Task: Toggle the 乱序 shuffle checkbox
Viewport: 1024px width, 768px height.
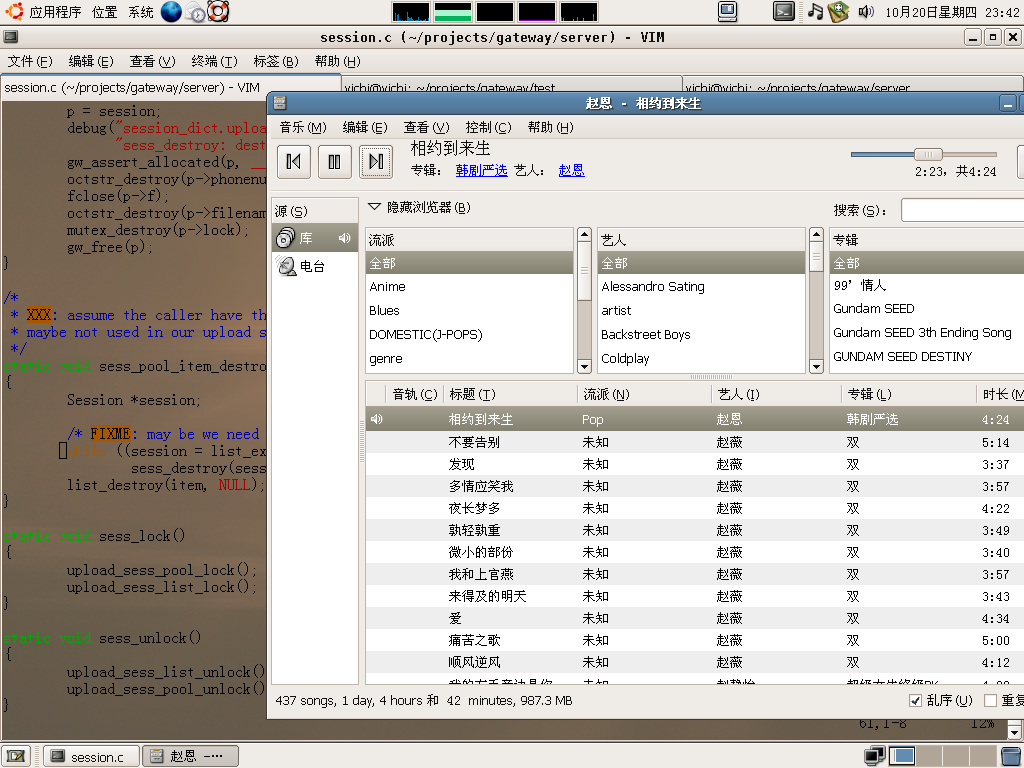Action: [x=916, y=700]
